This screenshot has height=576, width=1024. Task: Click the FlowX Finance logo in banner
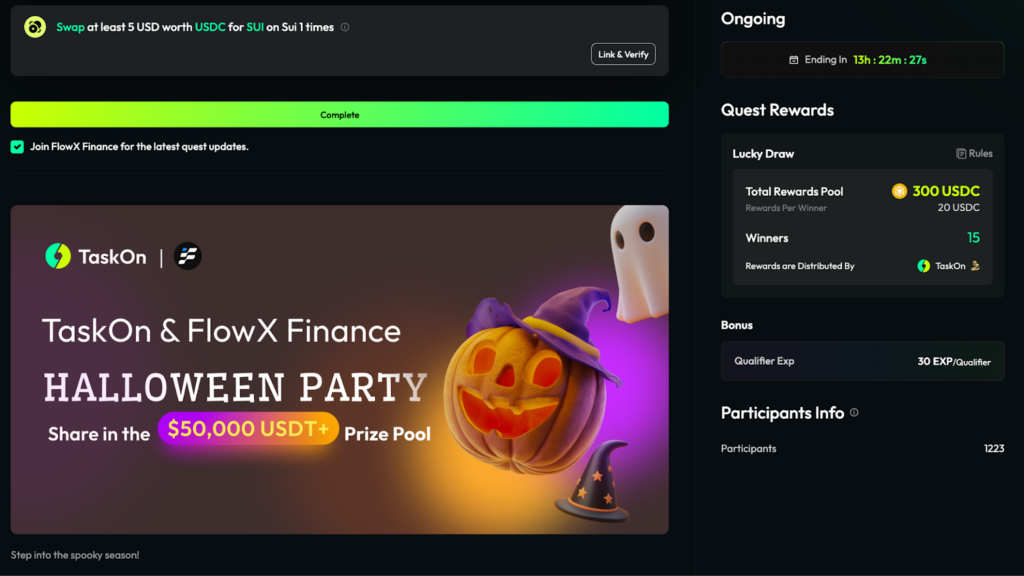coord(187,256)
